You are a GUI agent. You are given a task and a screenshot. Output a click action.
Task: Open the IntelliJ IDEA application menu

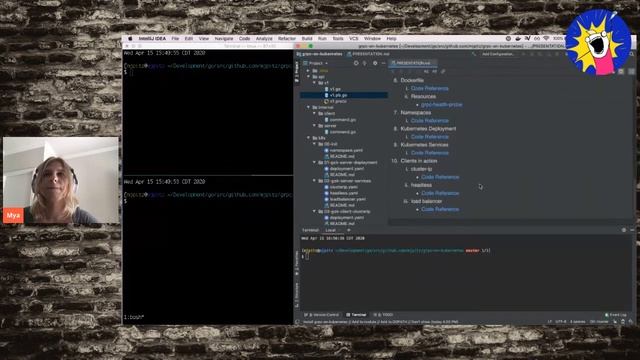pyautogui.click(x=152, y=38)
